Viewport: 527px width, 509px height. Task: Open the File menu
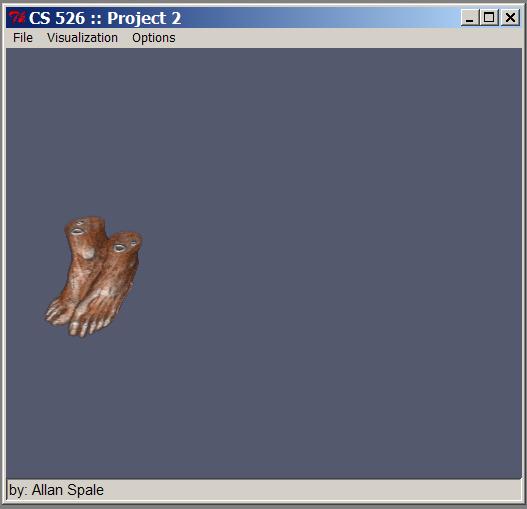pos(23,38)
